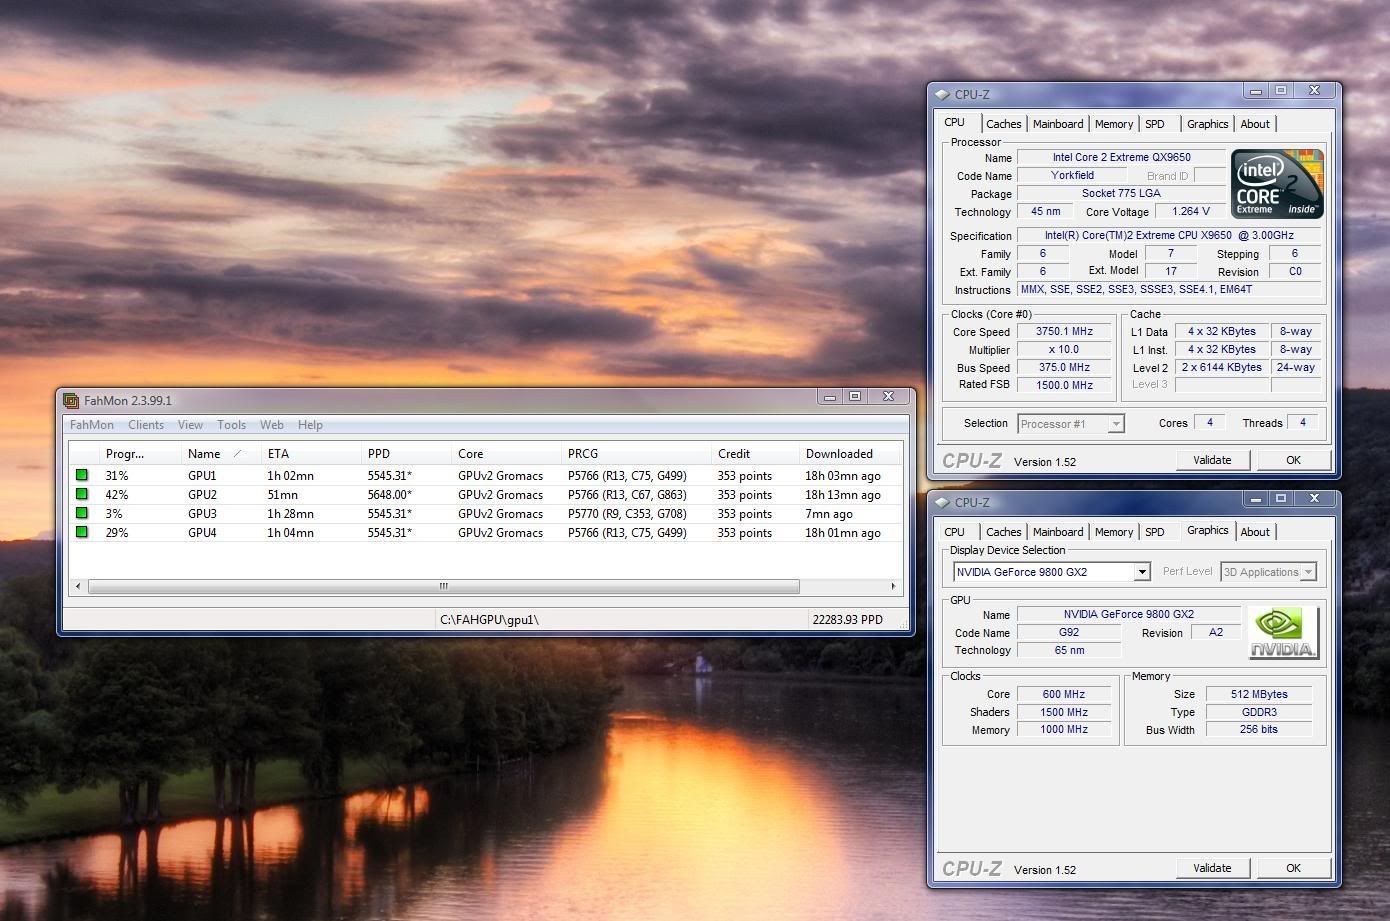Viewport: 1390px width, 921px height.
Task: Switch to CPU tab in lower CPU-Z
Action: (x=955, y=532)
